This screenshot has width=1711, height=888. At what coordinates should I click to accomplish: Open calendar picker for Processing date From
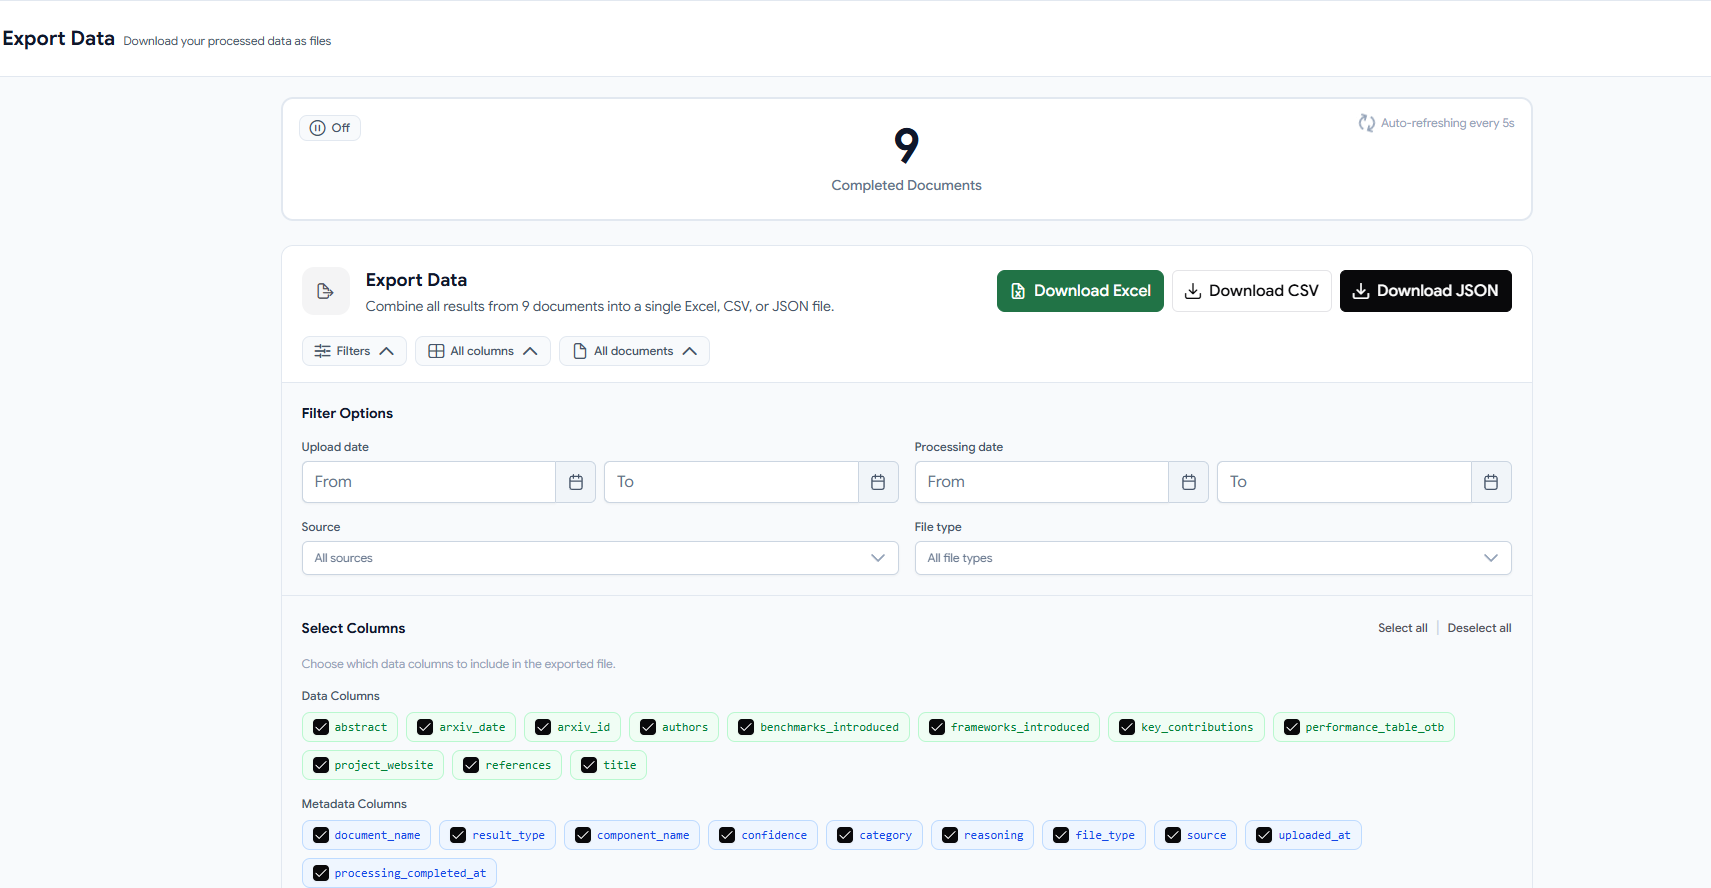(1189, 482)
